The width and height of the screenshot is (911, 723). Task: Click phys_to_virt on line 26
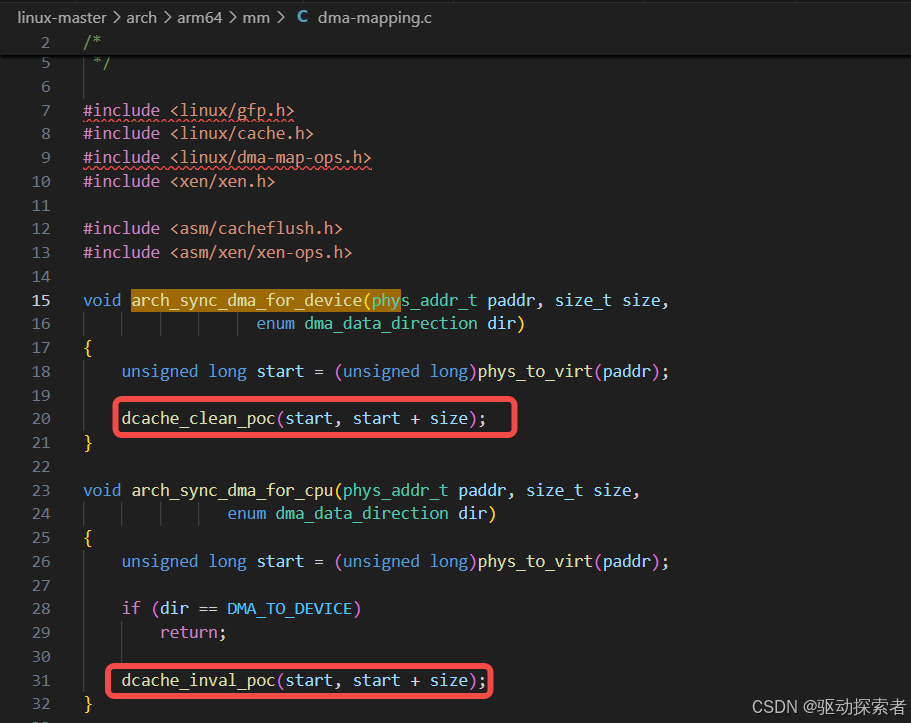tap(535, 561)
